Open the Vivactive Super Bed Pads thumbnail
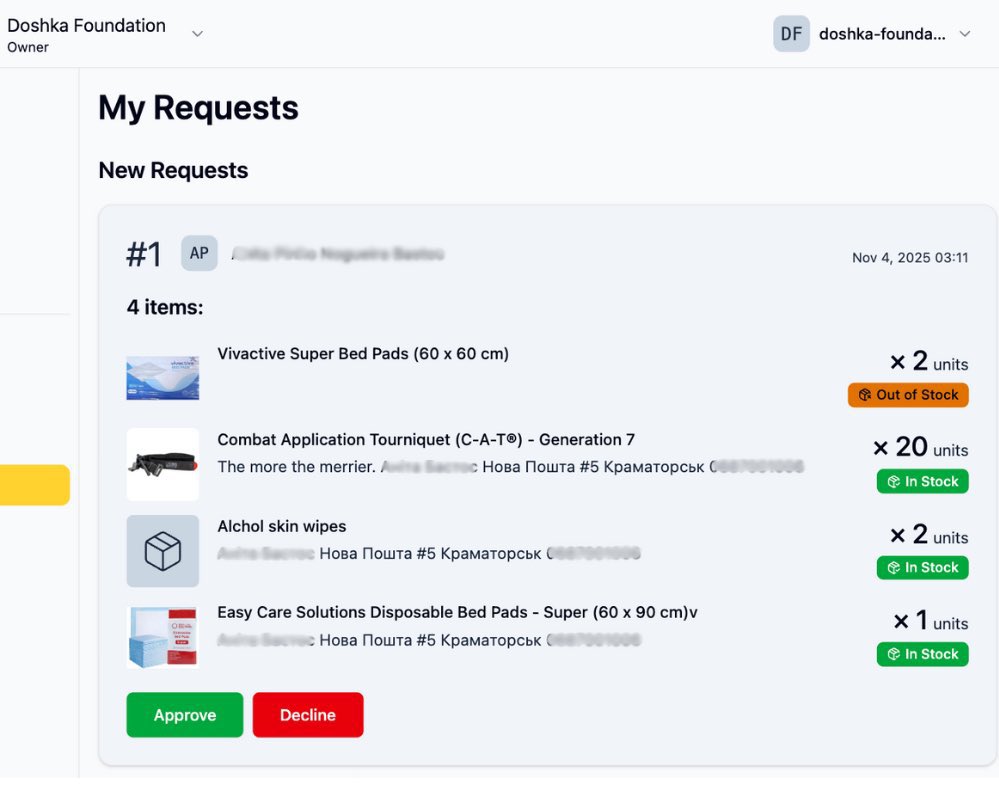 click(x=162, y=378)
